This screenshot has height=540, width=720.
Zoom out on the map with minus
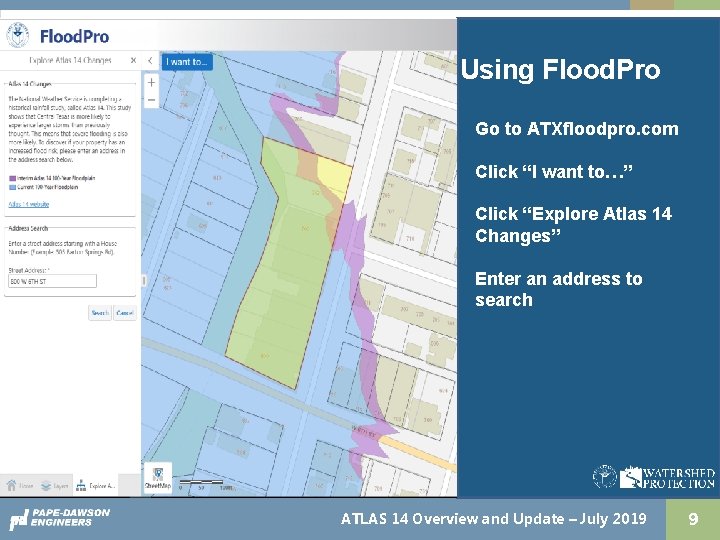[x=151, y=100]
